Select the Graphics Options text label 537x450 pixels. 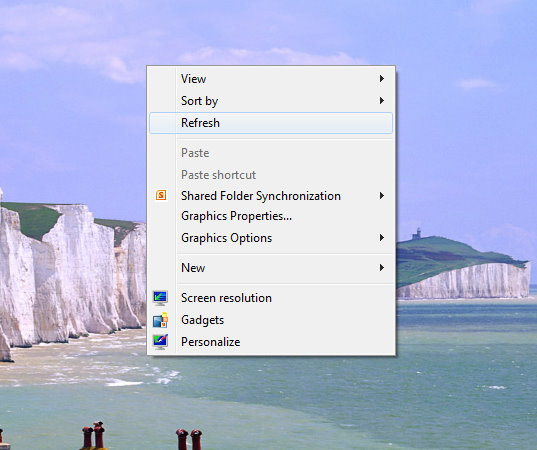pyautogui.click(x=226, y=238)
